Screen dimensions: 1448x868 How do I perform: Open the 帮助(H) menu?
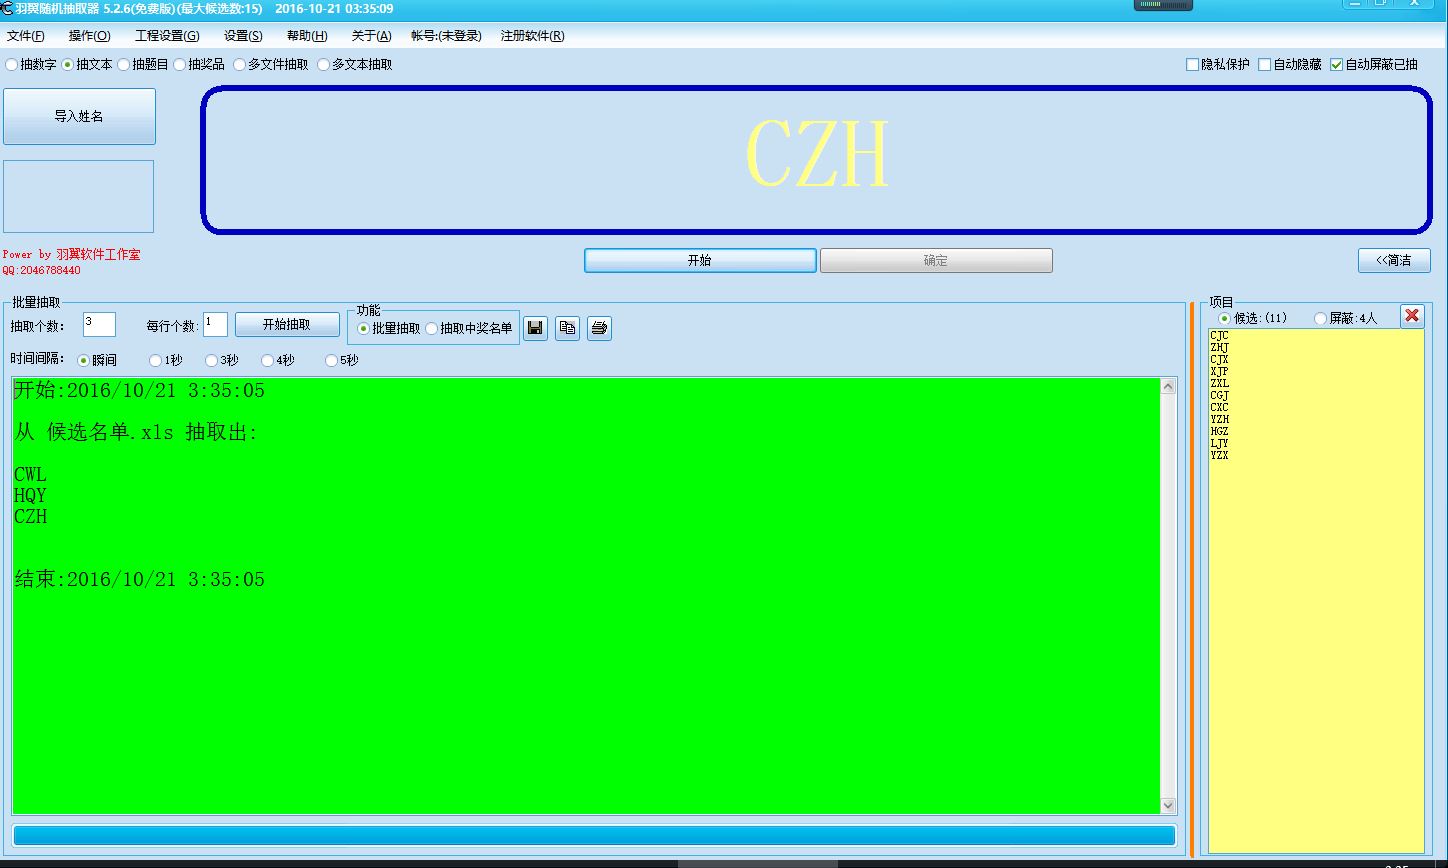pos(307,36)
